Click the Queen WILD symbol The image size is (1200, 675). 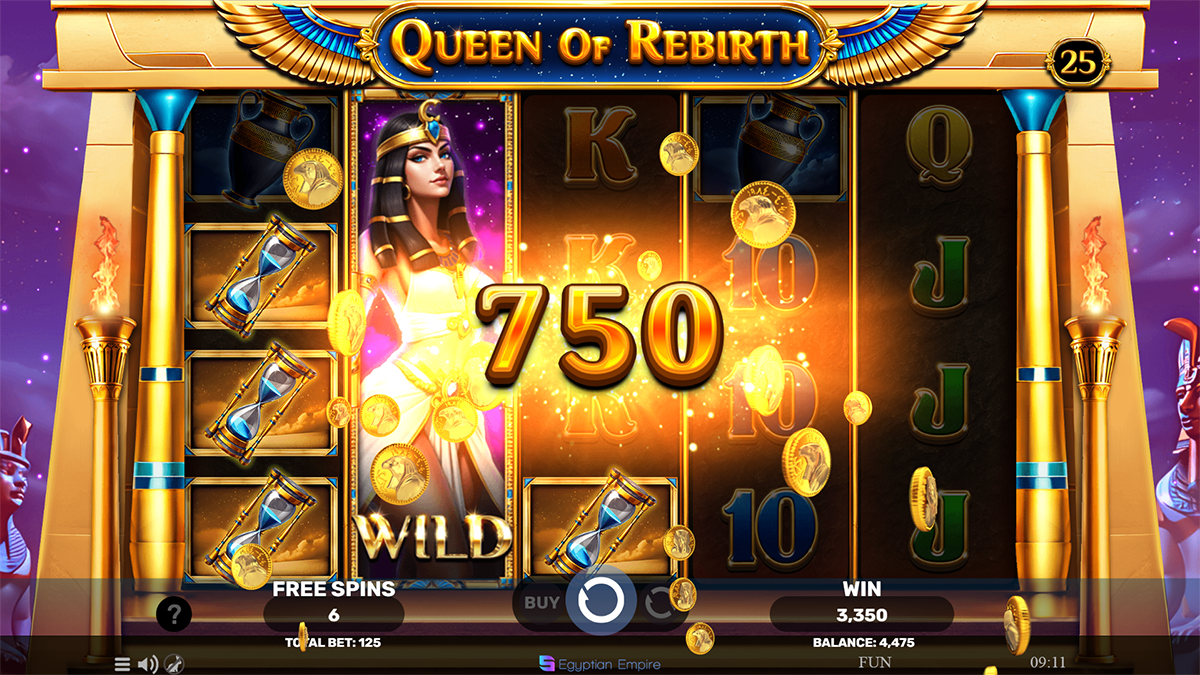coord(431,339)
